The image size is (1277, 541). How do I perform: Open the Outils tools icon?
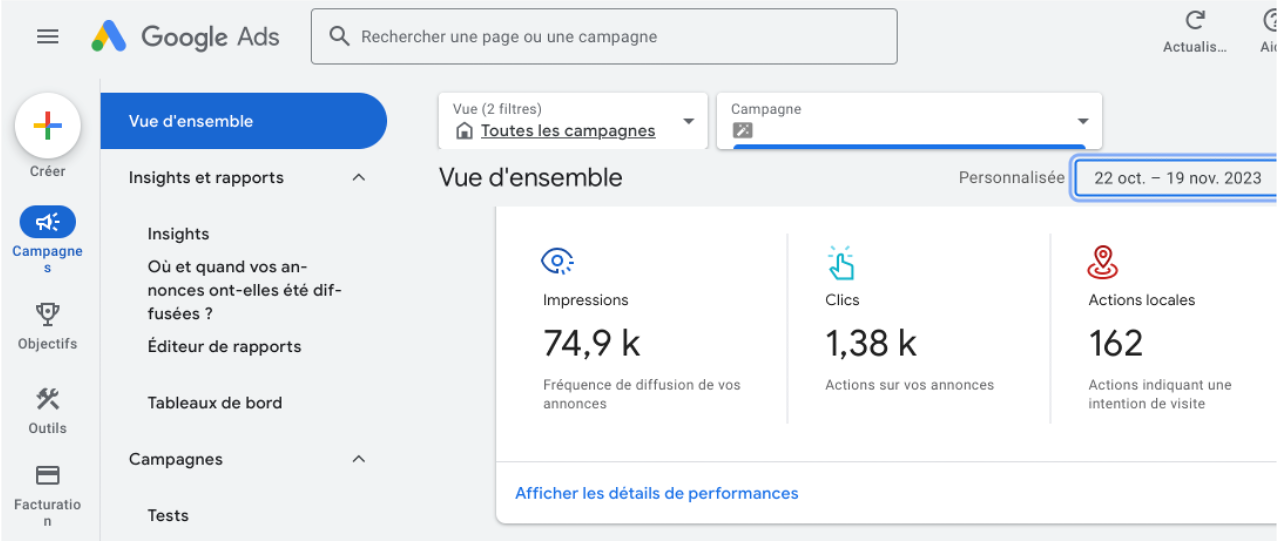pos(47,399)
